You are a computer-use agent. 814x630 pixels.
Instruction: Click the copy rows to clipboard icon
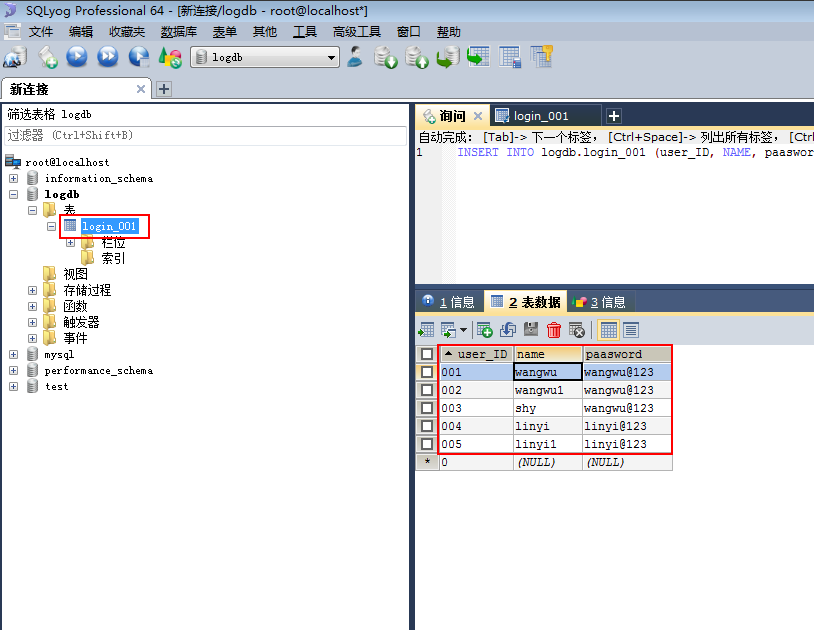449,330
